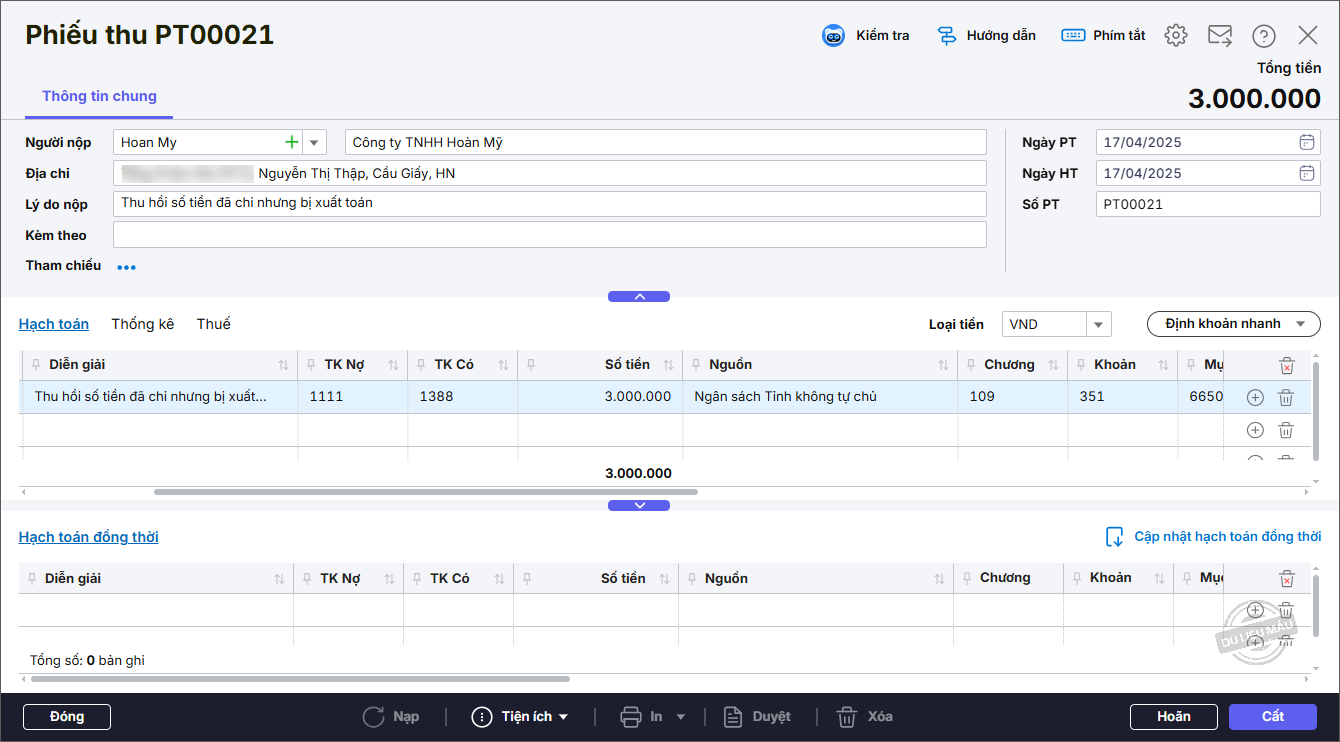This screenshot has width=1340, height=742.
Task: Click green plus to add Người nộp
Action: coord(291,142)
